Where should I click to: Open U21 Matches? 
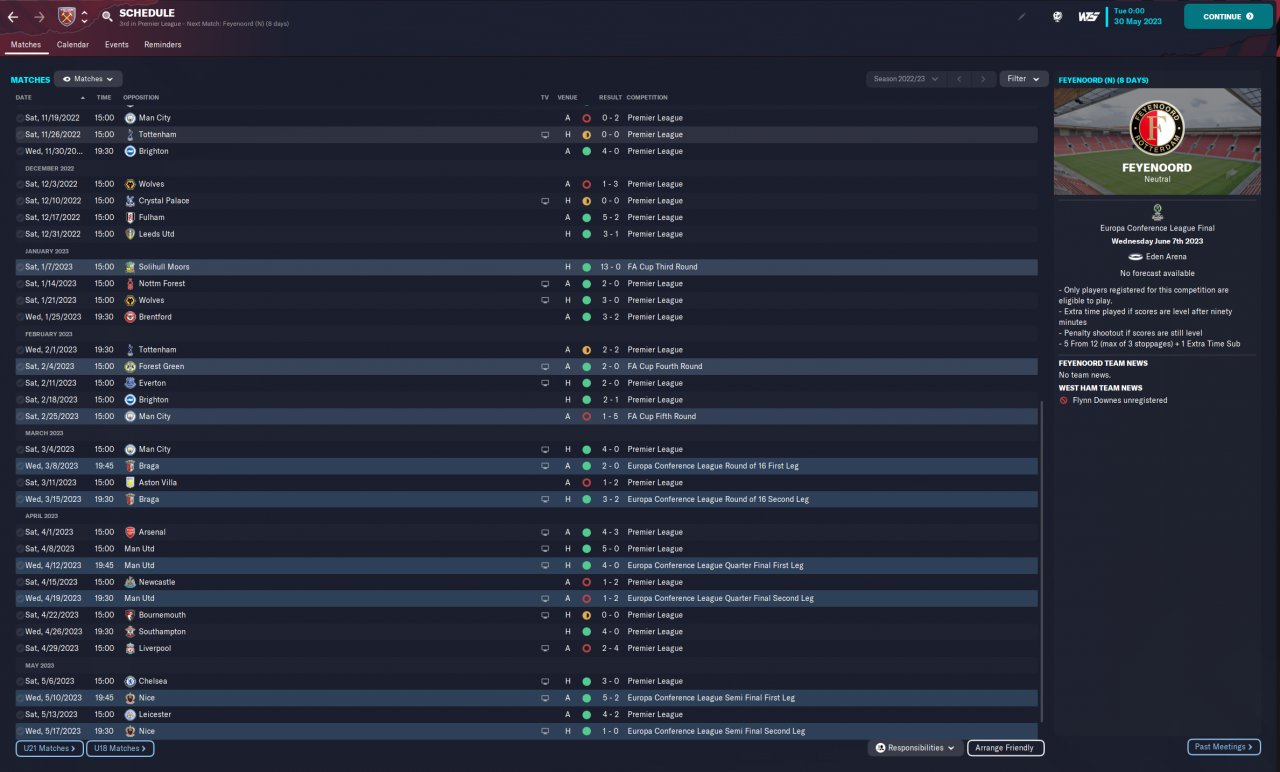point(49,748)
